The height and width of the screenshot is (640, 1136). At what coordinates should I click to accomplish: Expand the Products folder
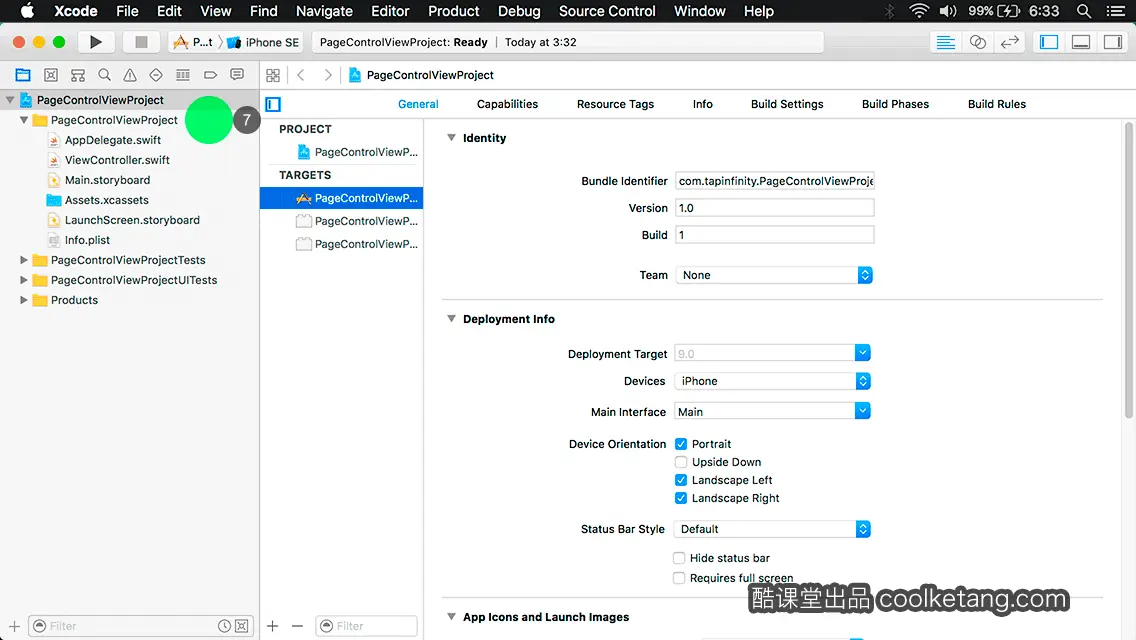tap(24, 299)
